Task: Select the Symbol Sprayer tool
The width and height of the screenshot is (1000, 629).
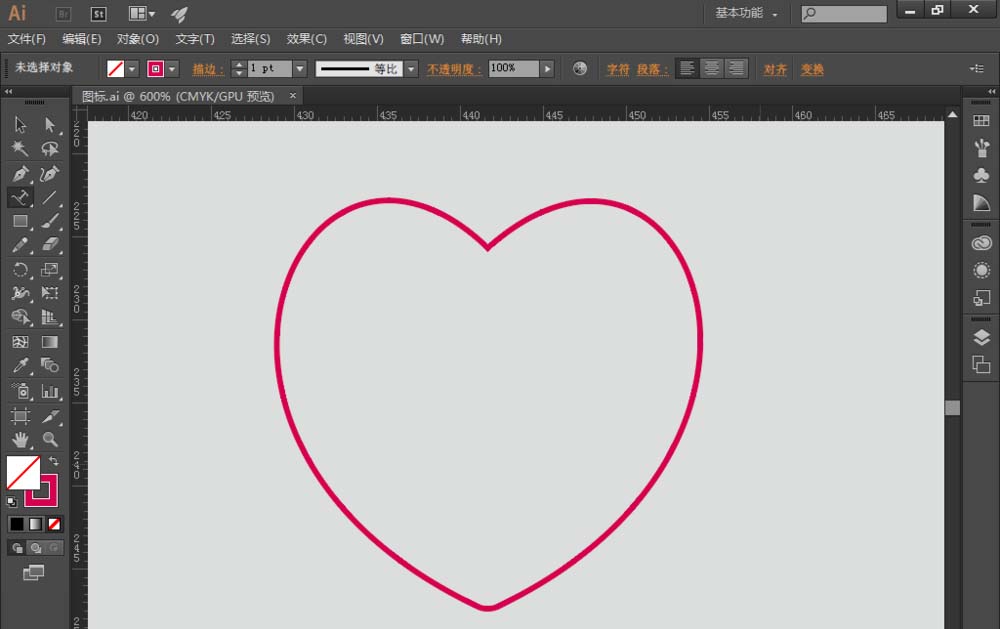Action: click(20, 390)
